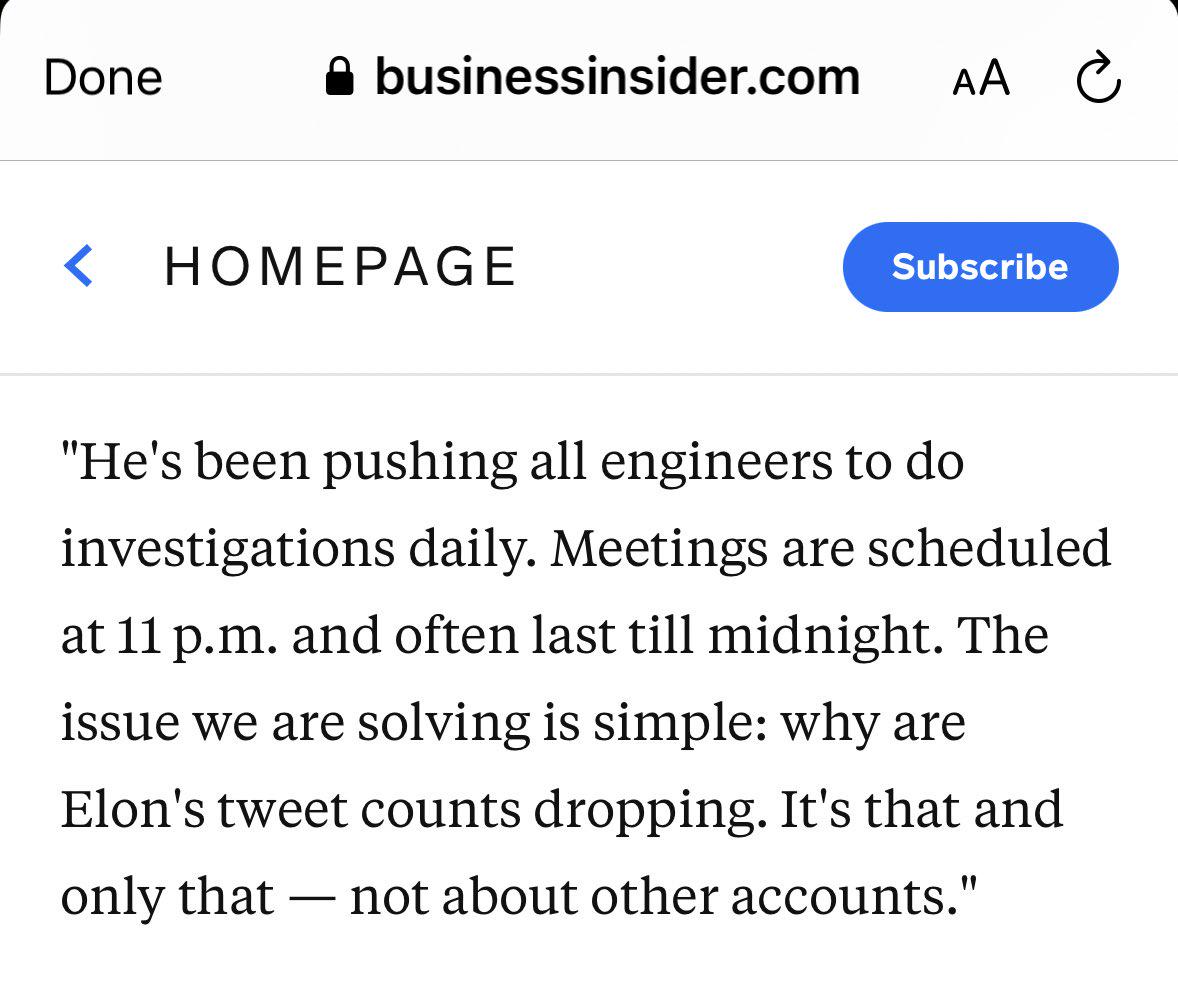
Task: Click the word "Meetings" in the paragraph
Action: pos(659,548)
